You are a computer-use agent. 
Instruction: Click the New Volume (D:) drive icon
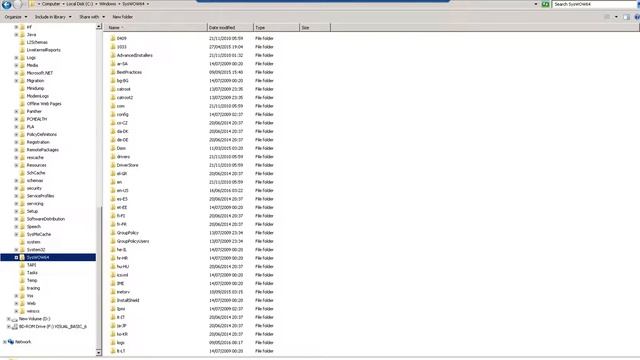pos(15,319)
